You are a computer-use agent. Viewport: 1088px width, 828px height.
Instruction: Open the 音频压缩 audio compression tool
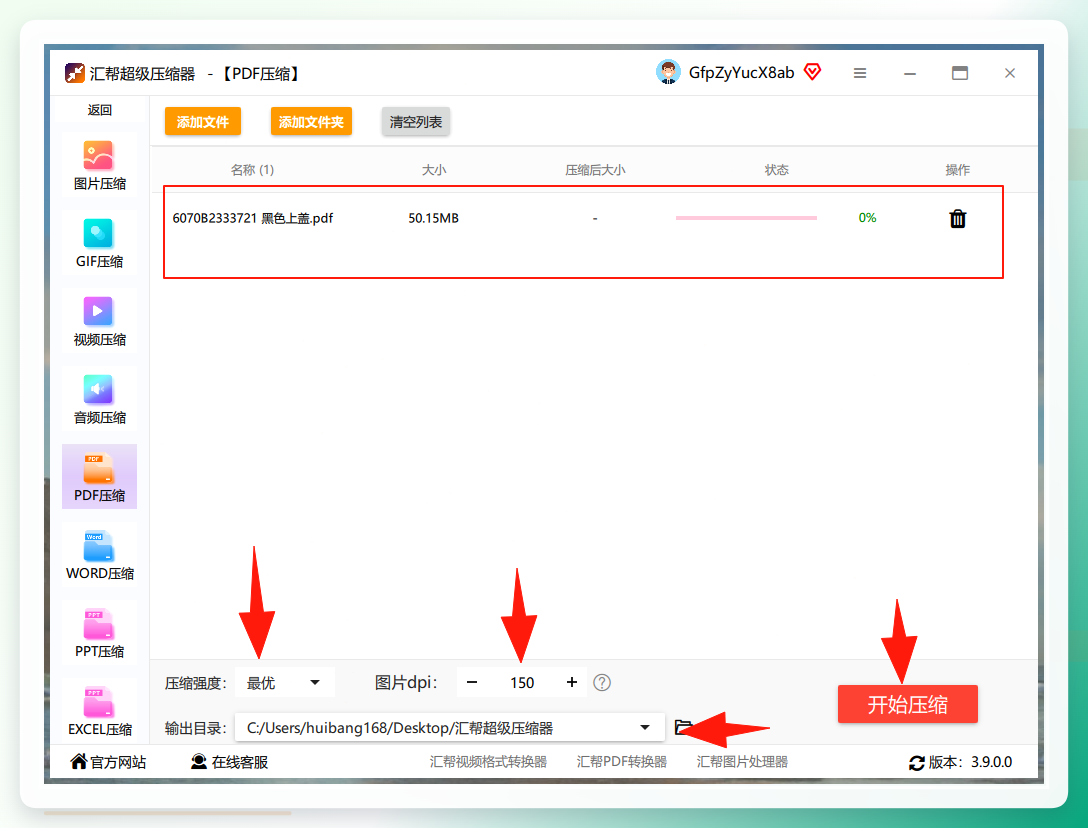click(x=99, y=399)
